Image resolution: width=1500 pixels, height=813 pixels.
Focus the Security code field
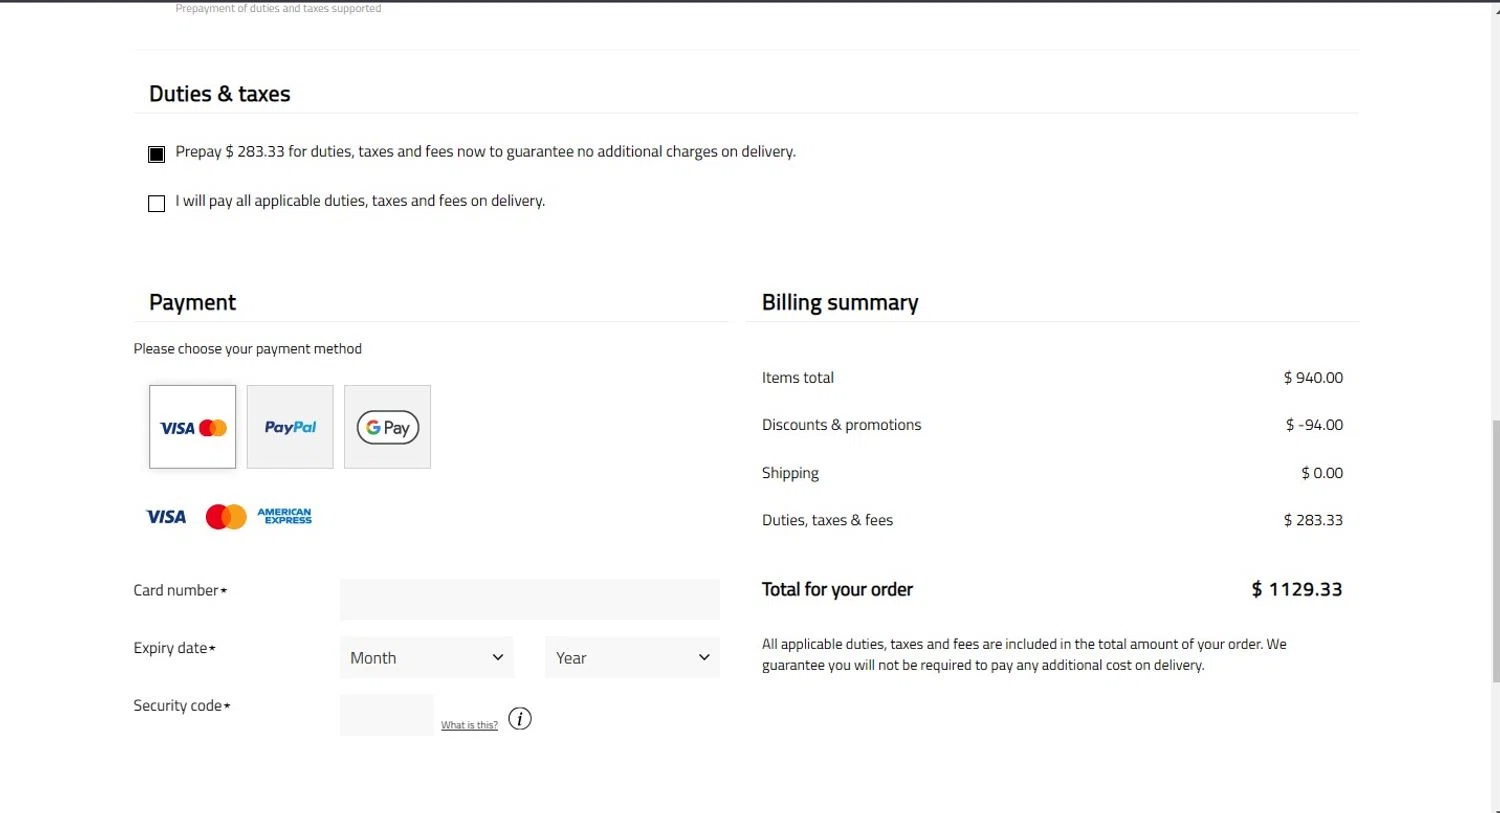pos(387,715)
